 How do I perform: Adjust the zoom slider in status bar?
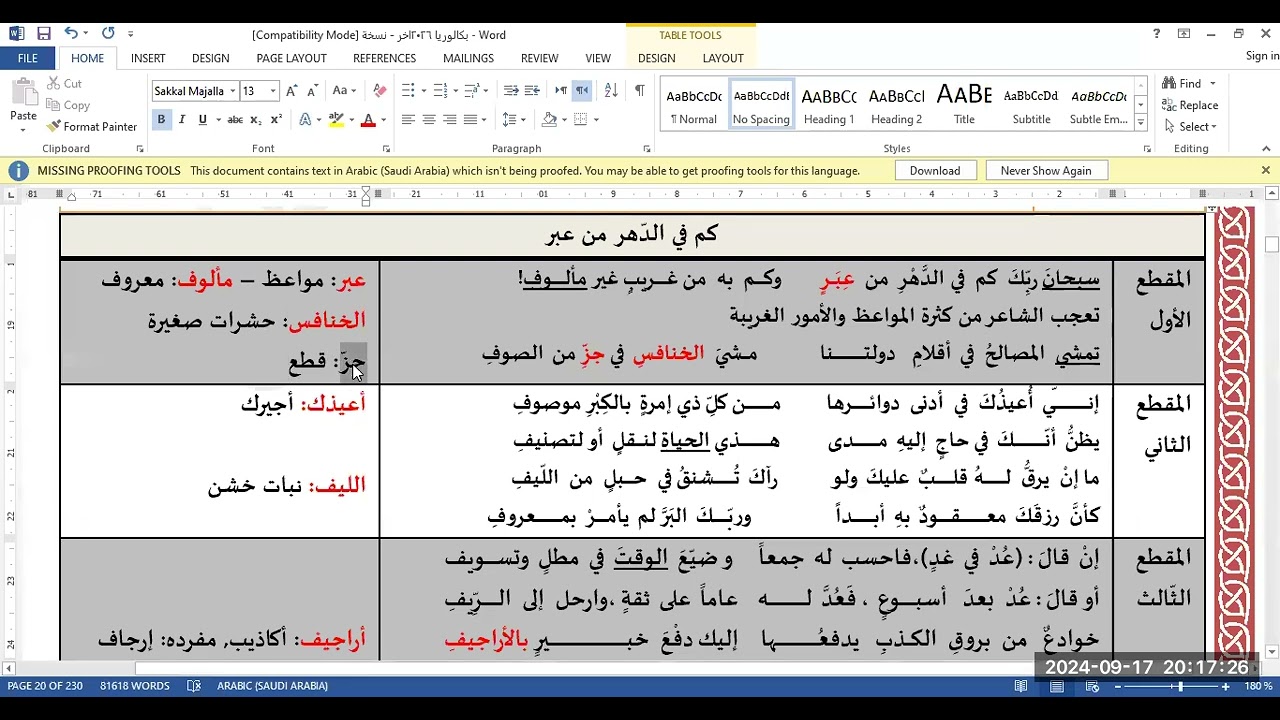[1180, 686]
